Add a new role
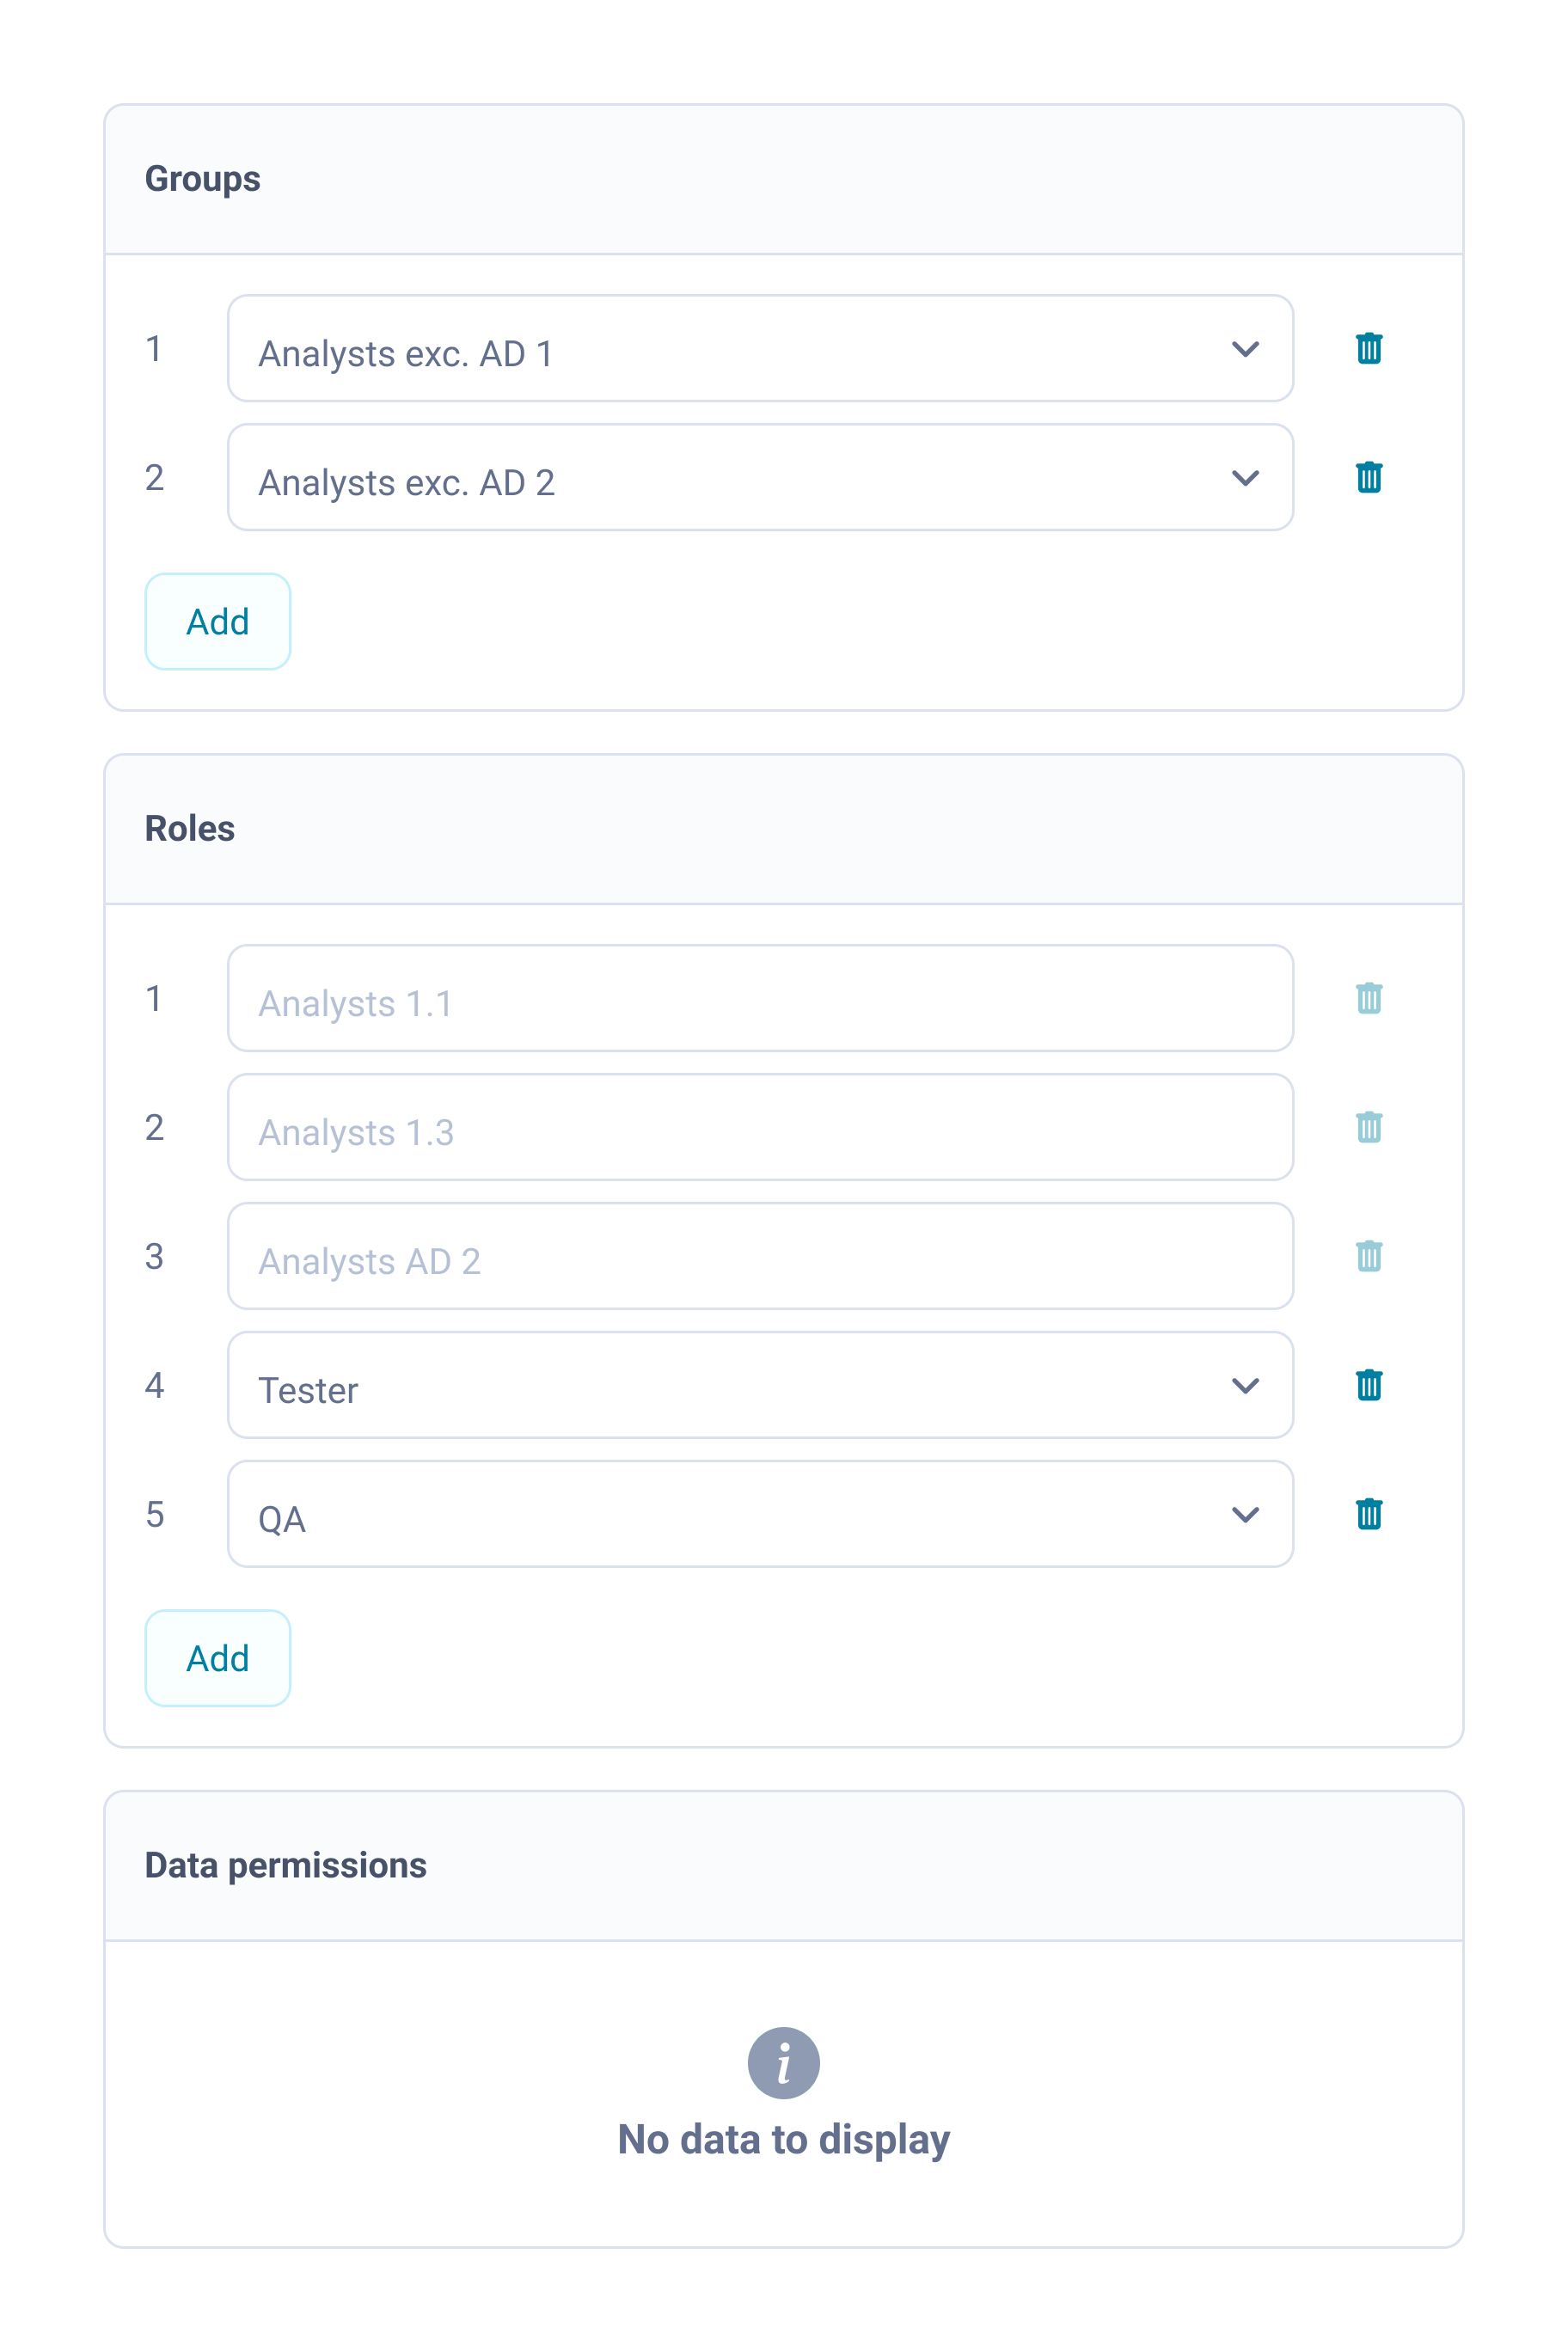Image resolution: width=1568 pixels, height=2352 pixels. pos(217,1658)
